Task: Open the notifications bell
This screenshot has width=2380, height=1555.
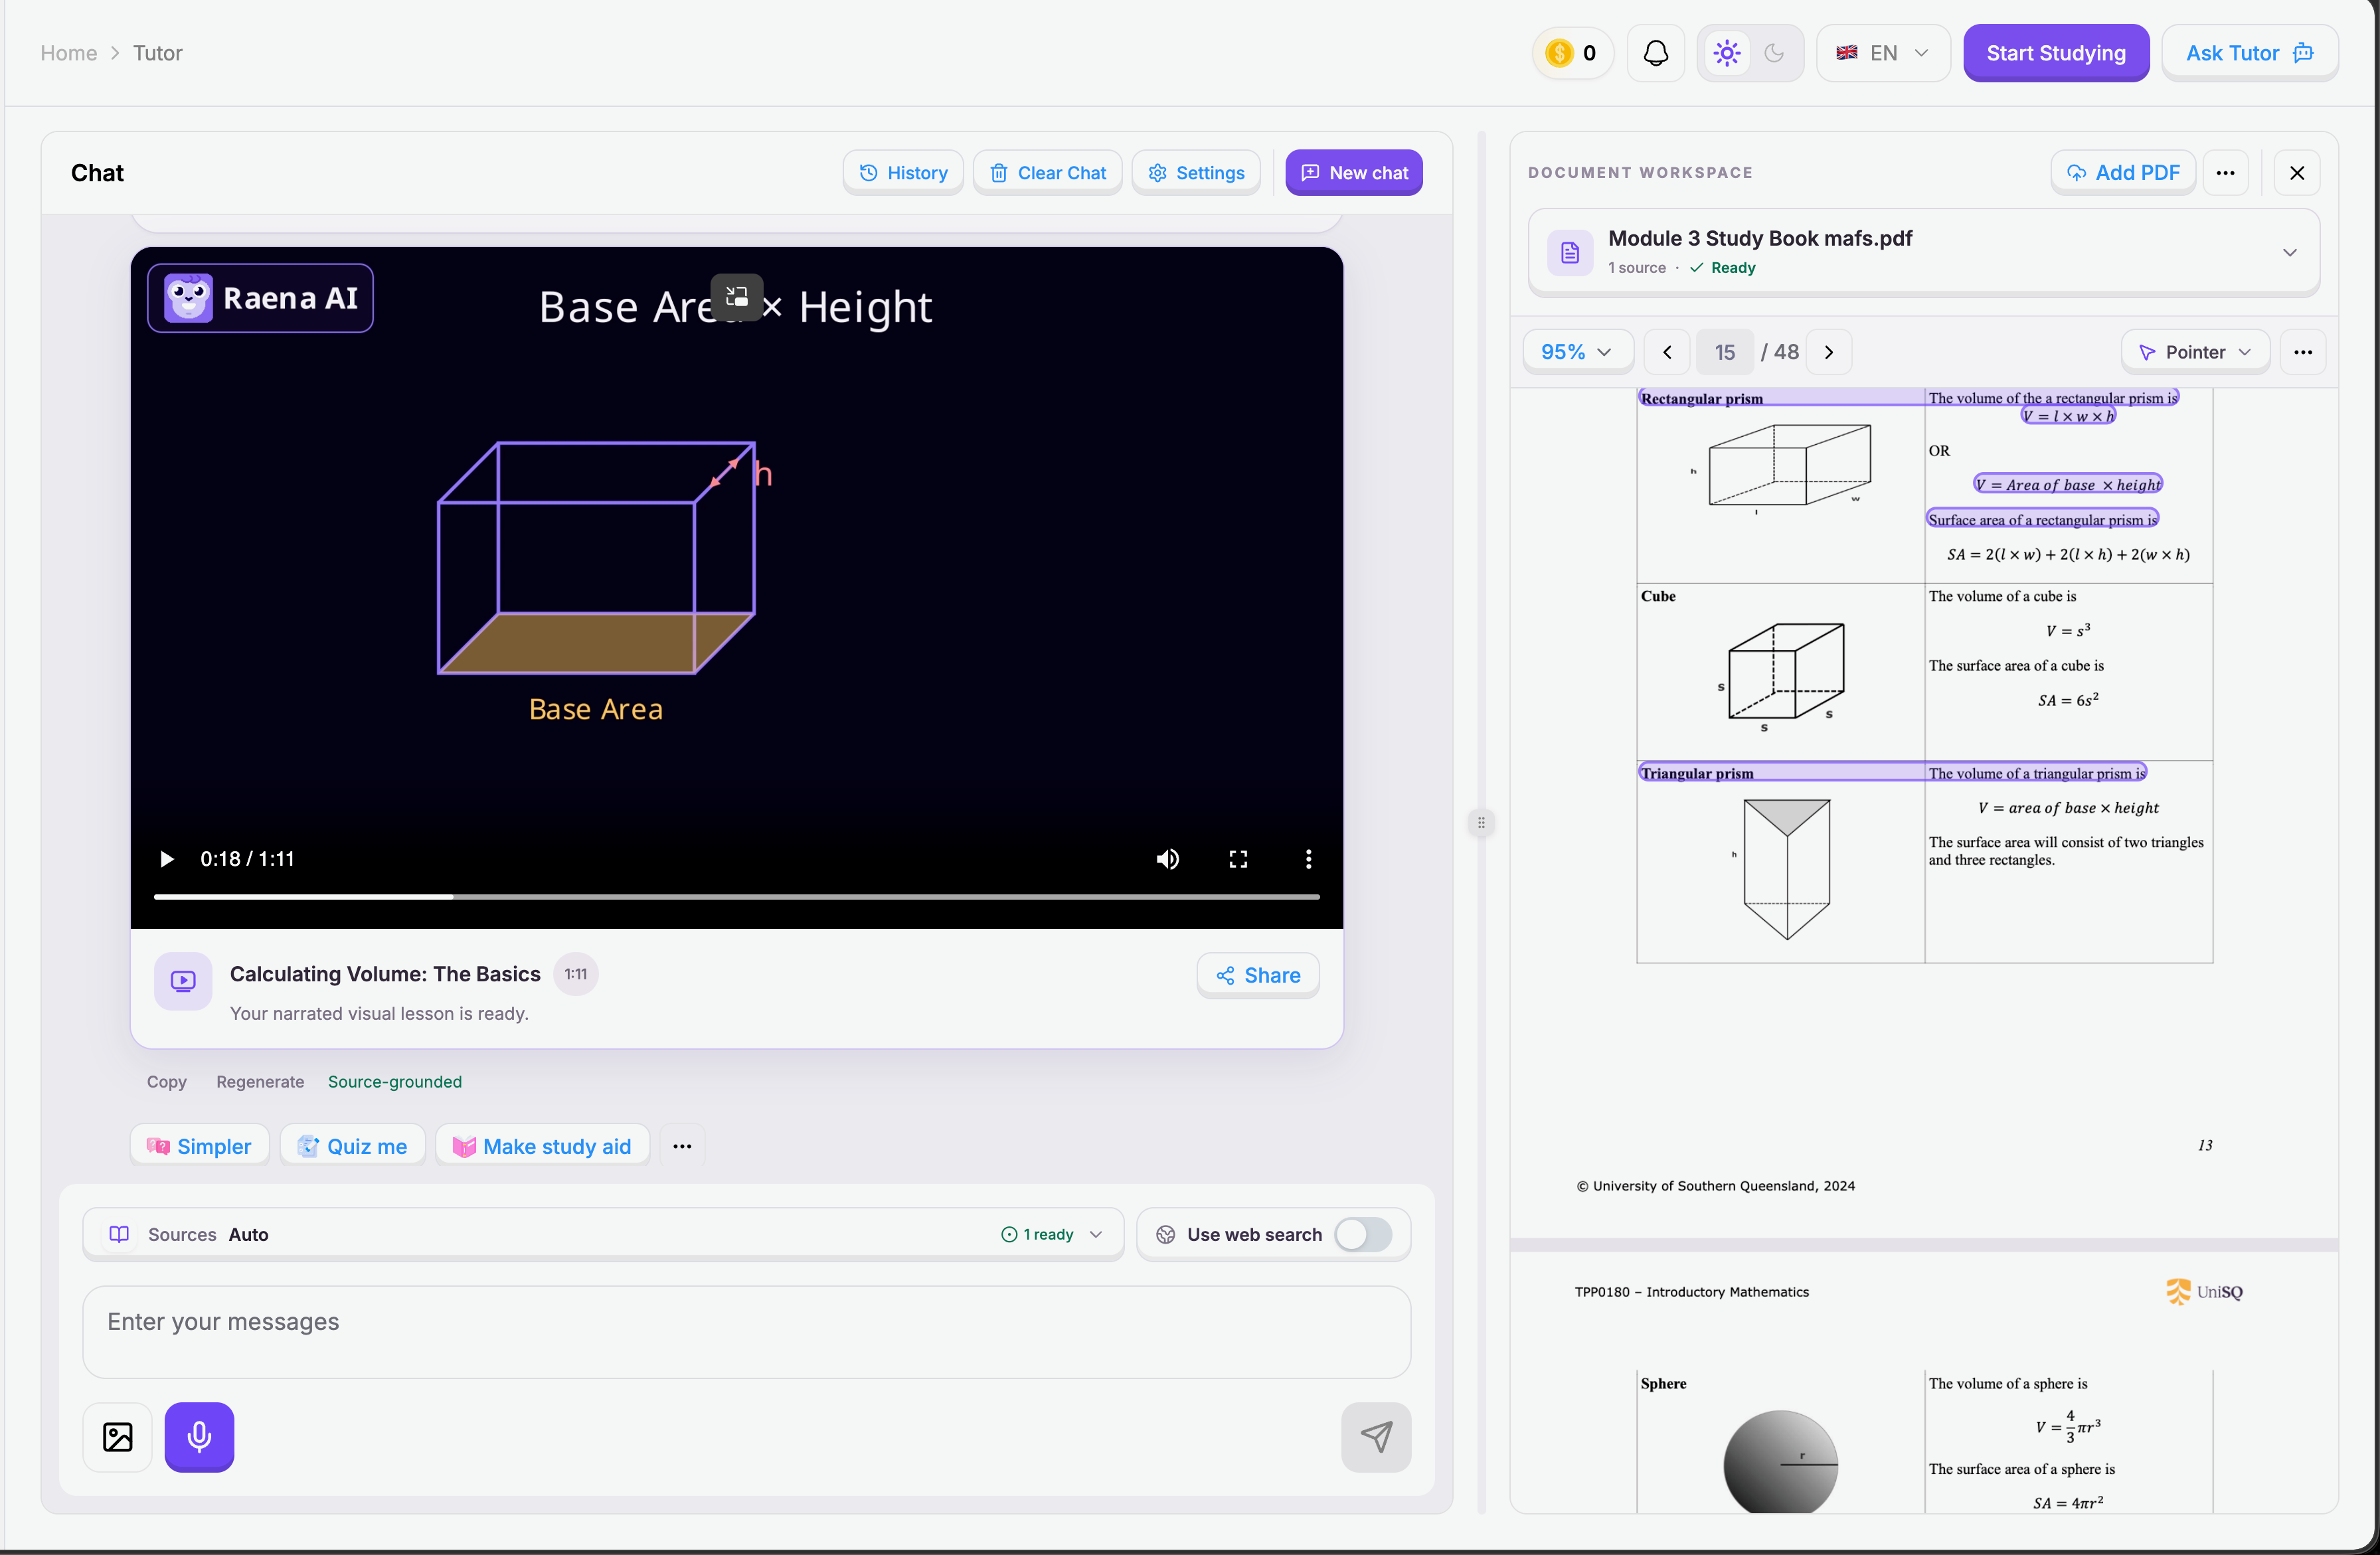Action: pyautogui.click(x=1655, y=53)
